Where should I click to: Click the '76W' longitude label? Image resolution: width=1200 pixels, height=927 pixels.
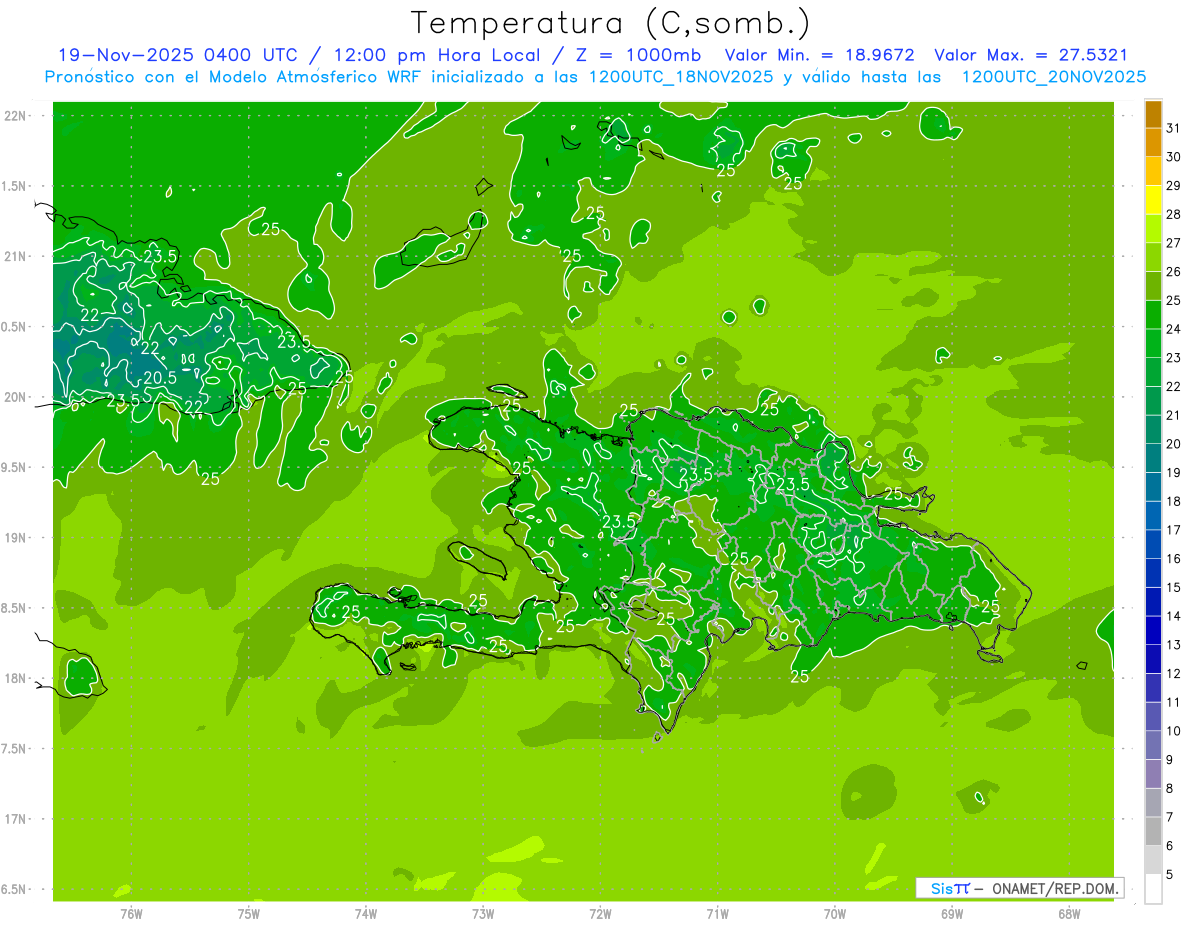[x=131, y=913]
